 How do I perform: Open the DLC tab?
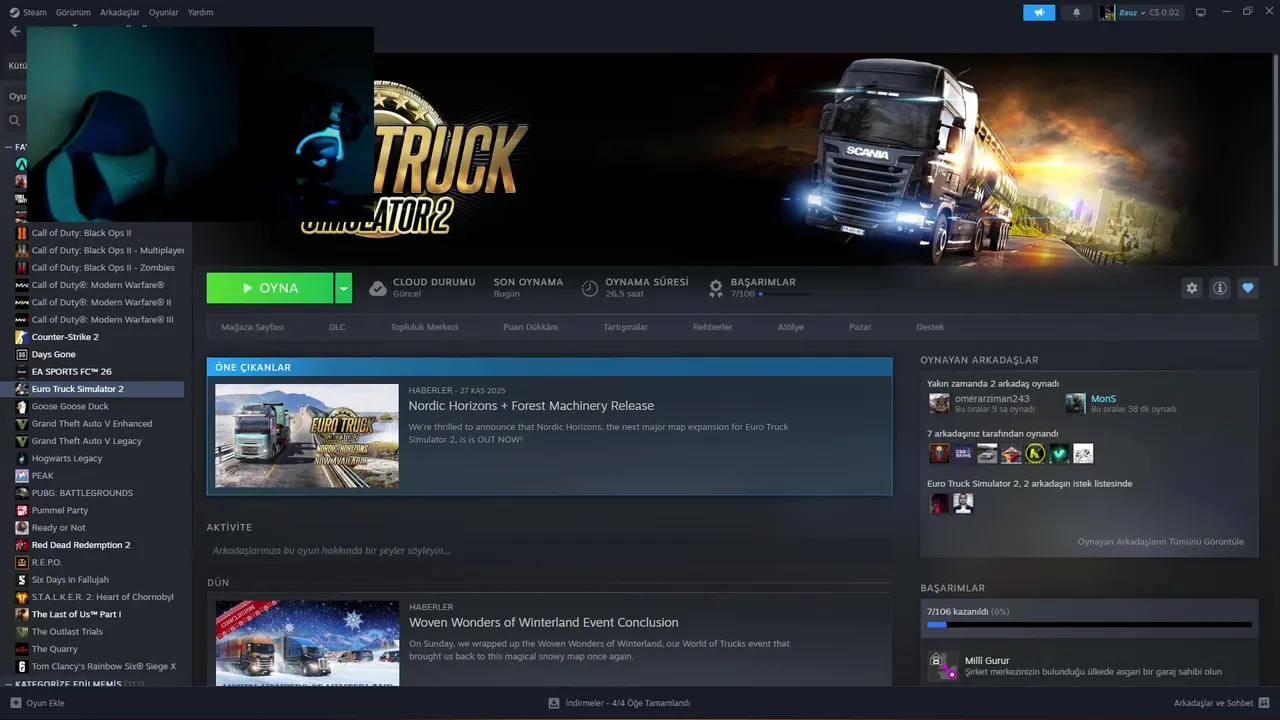pos(337,327)
